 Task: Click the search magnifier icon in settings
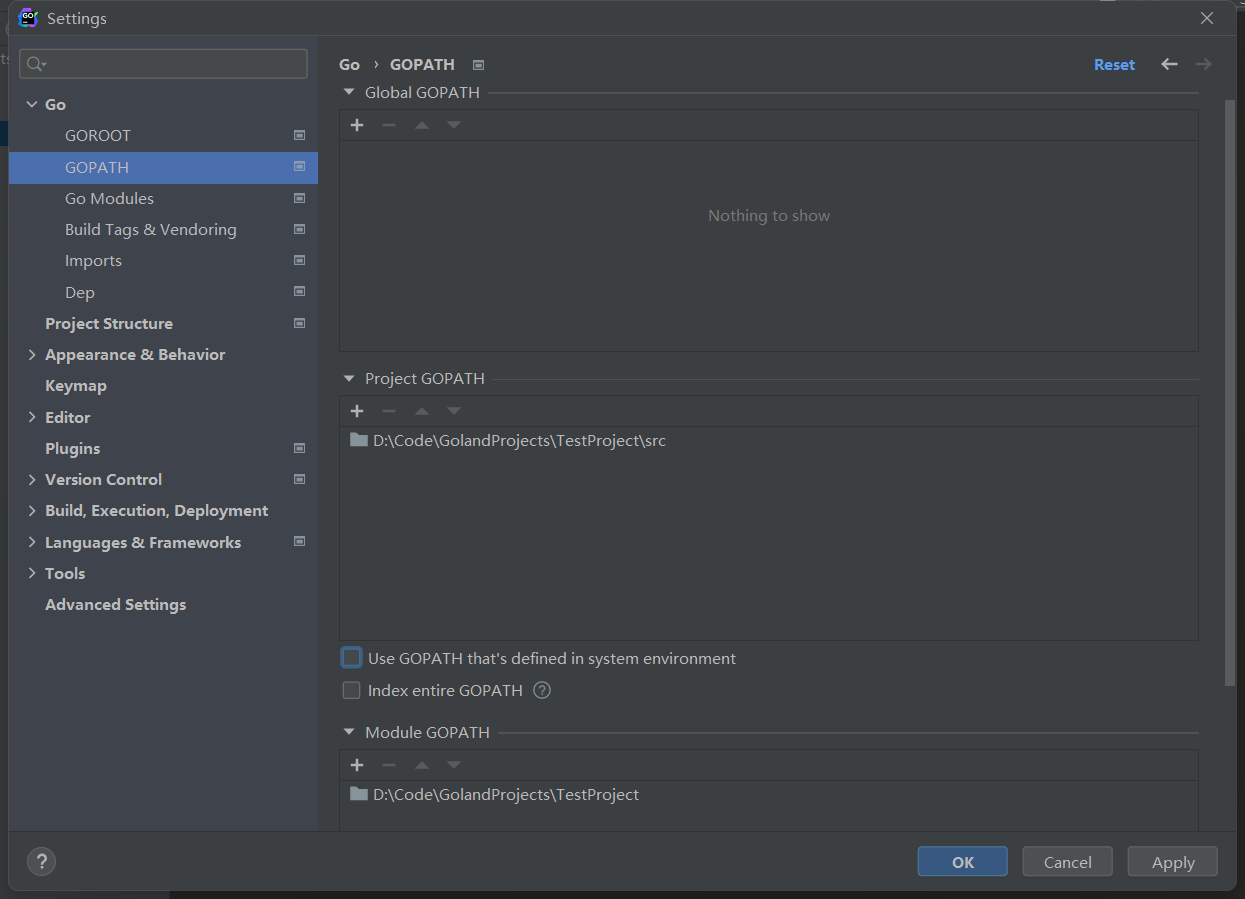tap(35, 64)
